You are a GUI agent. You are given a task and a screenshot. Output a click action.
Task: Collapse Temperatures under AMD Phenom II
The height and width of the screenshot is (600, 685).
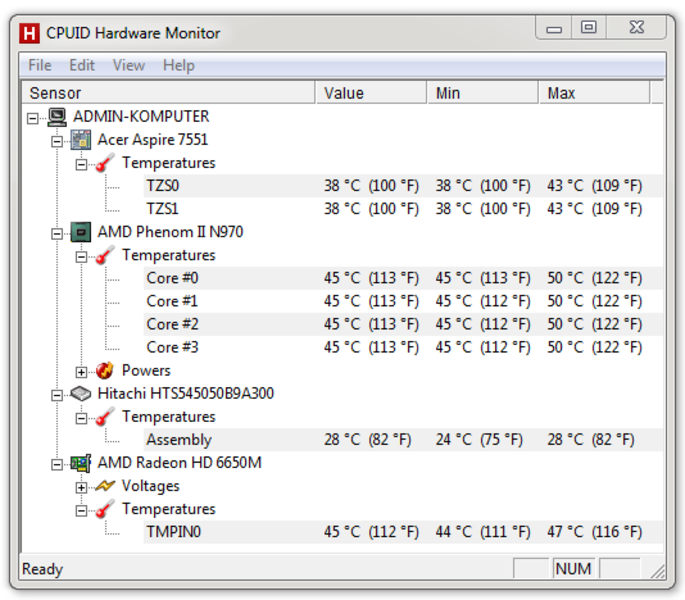[x=81, y=257]
